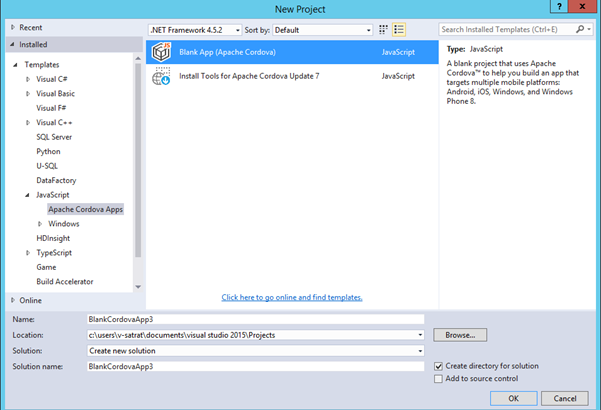This screenshot has height=410, width=601.
Task: Select Game templates
Action: [x=46, y=267]
